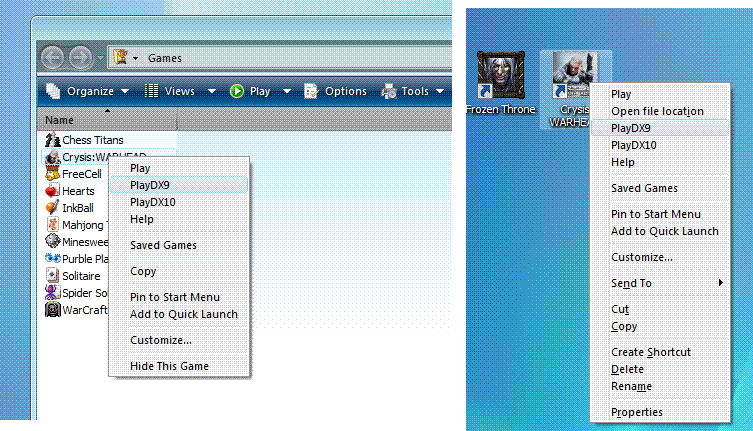This screenshot has width=753, height=431.
Task: Click the Views toolbar icon
Action: [151, 91]
